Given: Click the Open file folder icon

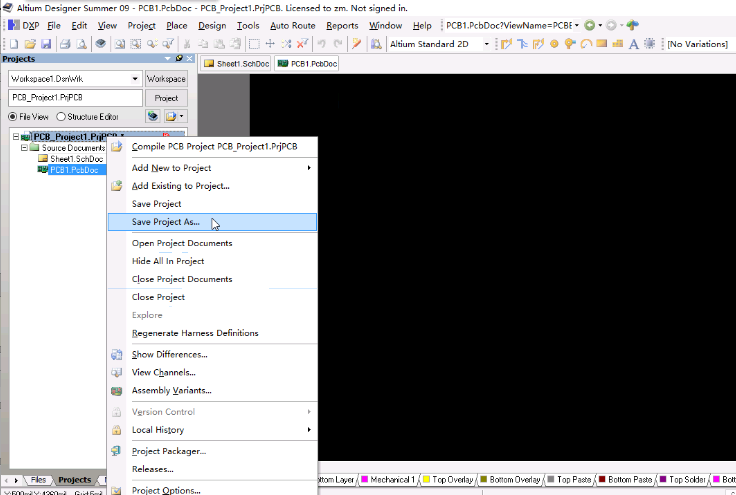Looking at the screenshot, I should pos(30,44).
